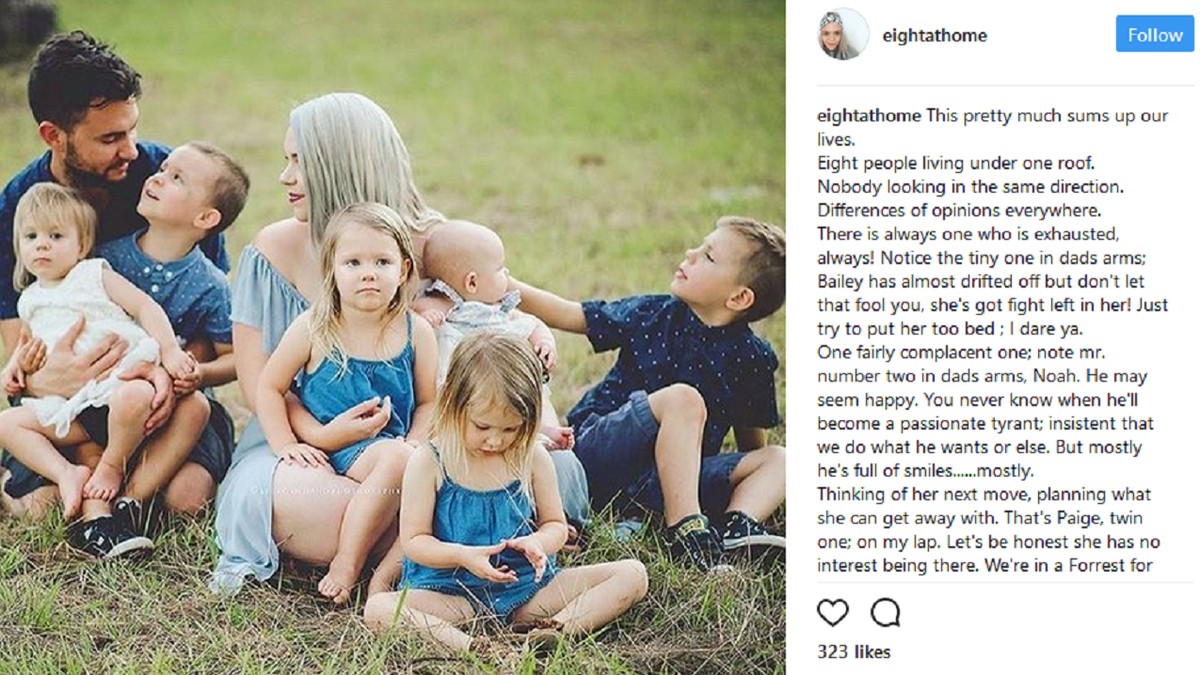View the 323 likes list
Screen dimensions: 1200x675
click(x=853, y=652)
